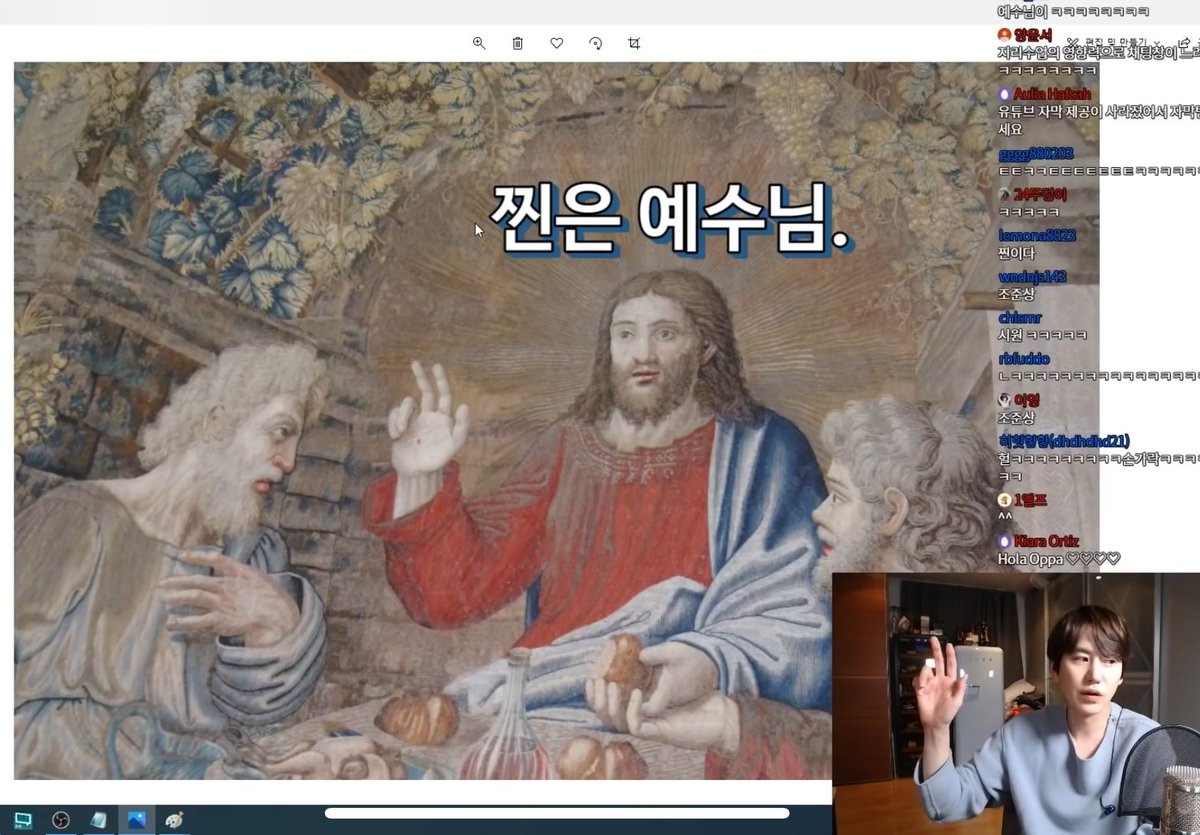The width and height of the screenshot is (1200, 835).
Task: Open the notepad app in taskbar
Action: click(98, 820)
